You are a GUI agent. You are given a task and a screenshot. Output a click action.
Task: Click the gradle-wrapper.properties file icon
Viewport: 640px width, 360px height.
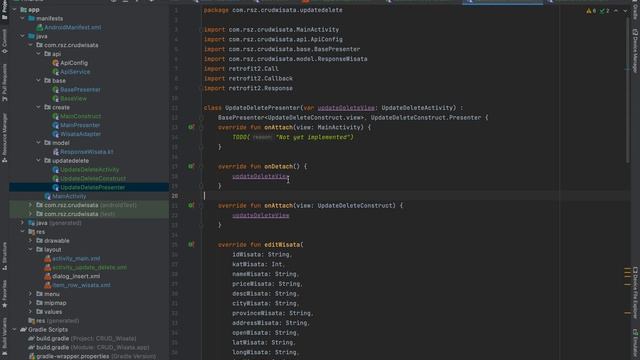coord(32,356)
